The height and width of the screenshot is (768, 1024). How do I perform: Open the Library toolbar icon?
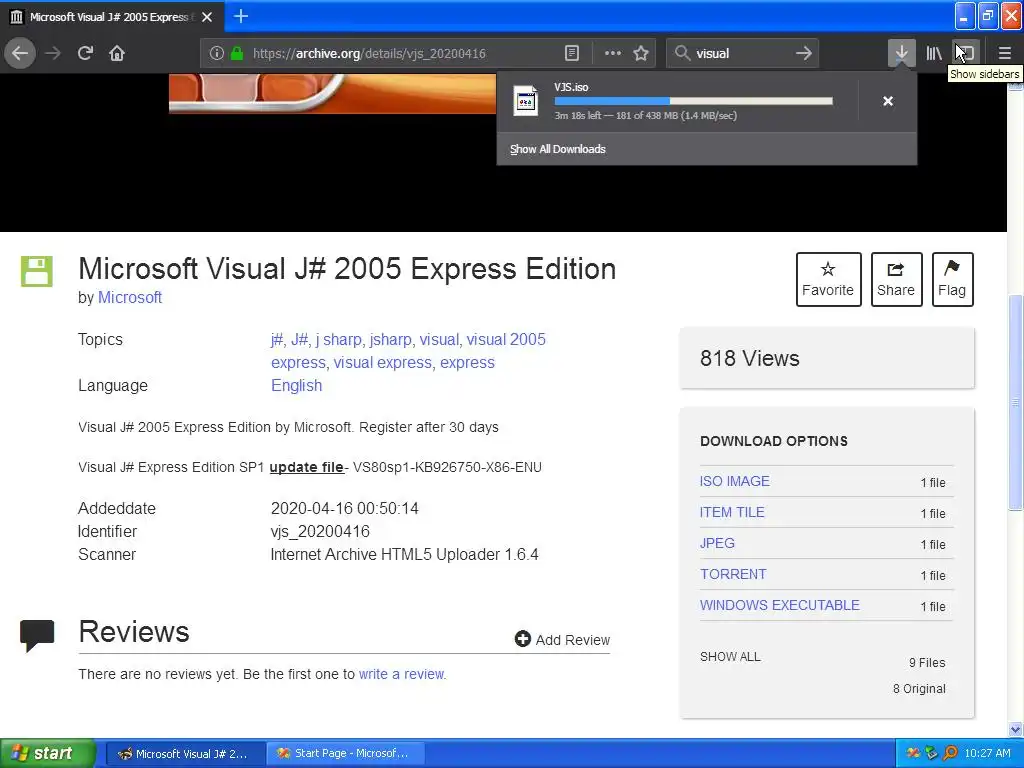click(x=934, y=53)
